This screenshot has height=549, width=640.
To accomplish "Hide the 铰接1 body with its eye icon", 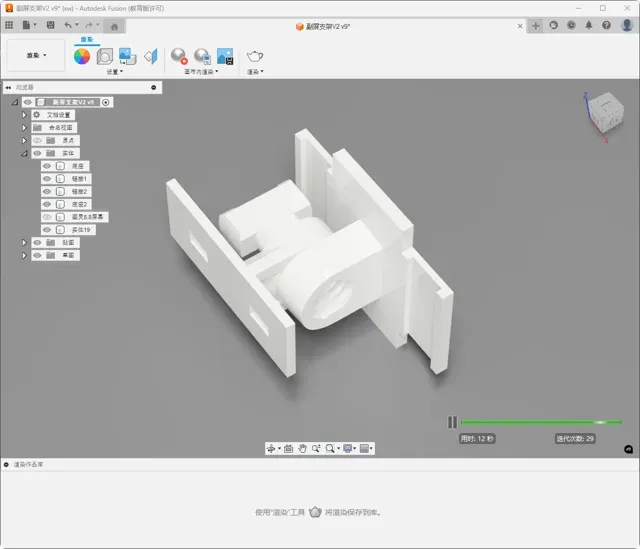I will pyautogui.click(x=47, y=179).
